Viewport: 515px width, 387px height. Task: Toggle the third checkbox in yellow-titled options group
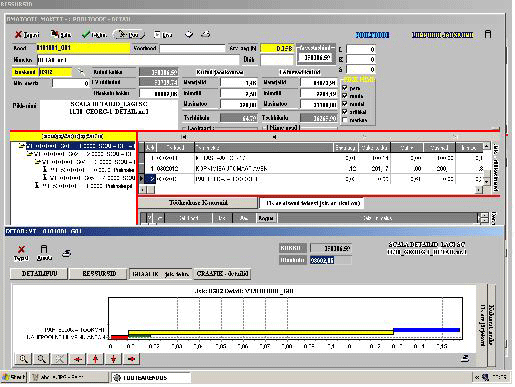click(x=345, y=104)
